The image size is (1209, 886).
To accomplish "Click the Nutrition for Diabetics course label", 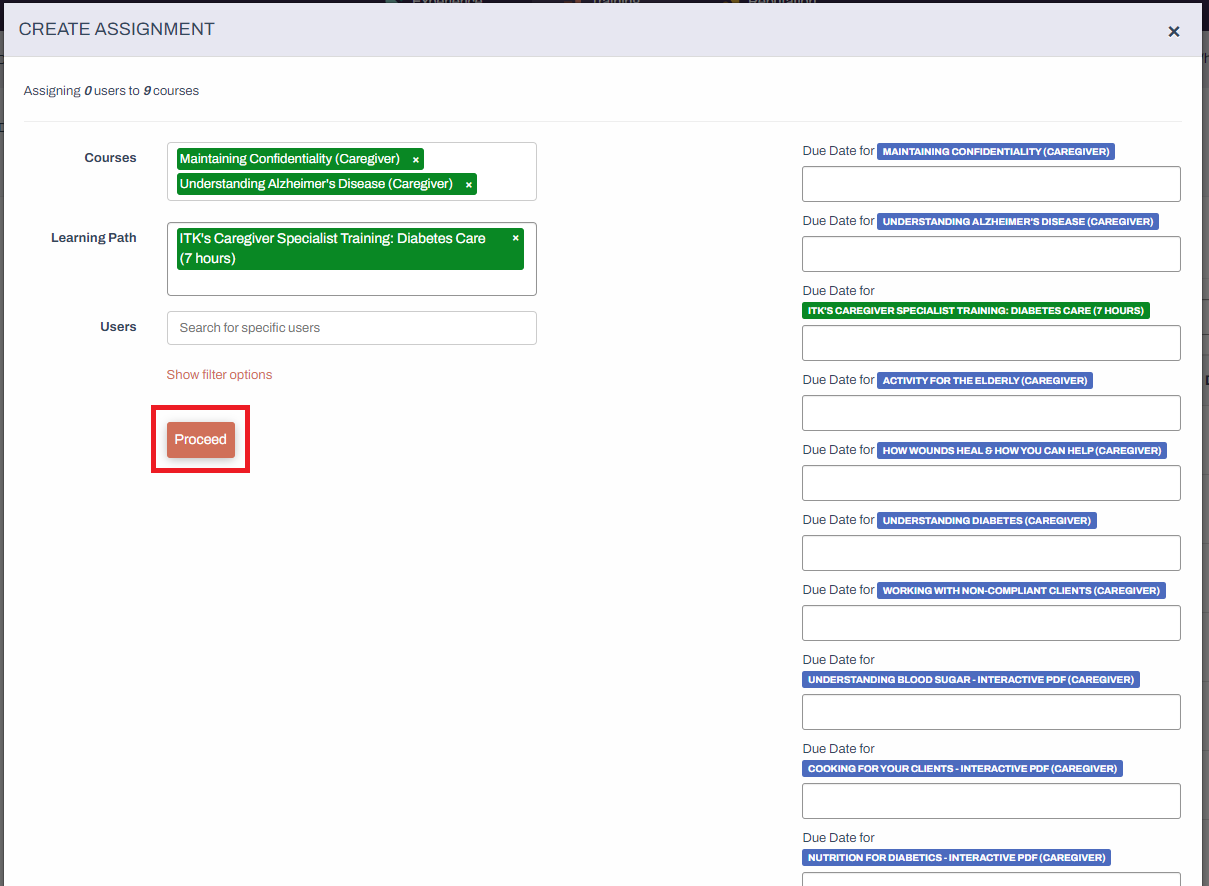I will point(955,857).
